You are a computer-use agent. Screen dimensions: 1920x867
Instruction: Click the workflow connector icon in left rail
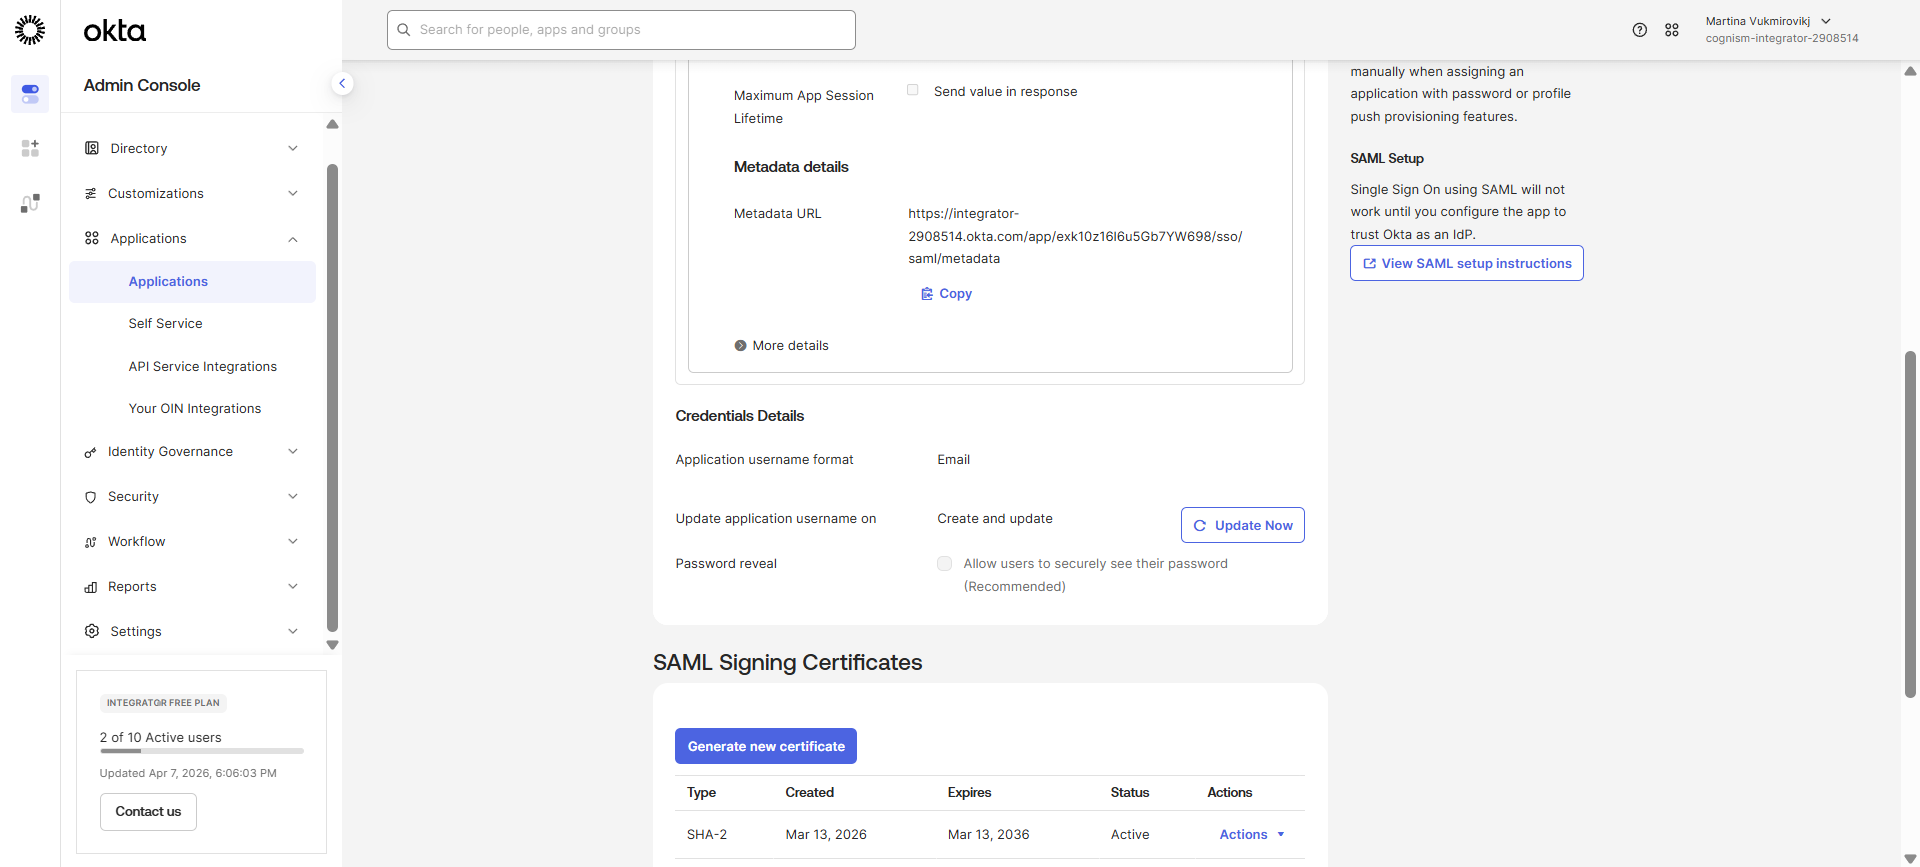pyautogui.click(x=30, y=203)
